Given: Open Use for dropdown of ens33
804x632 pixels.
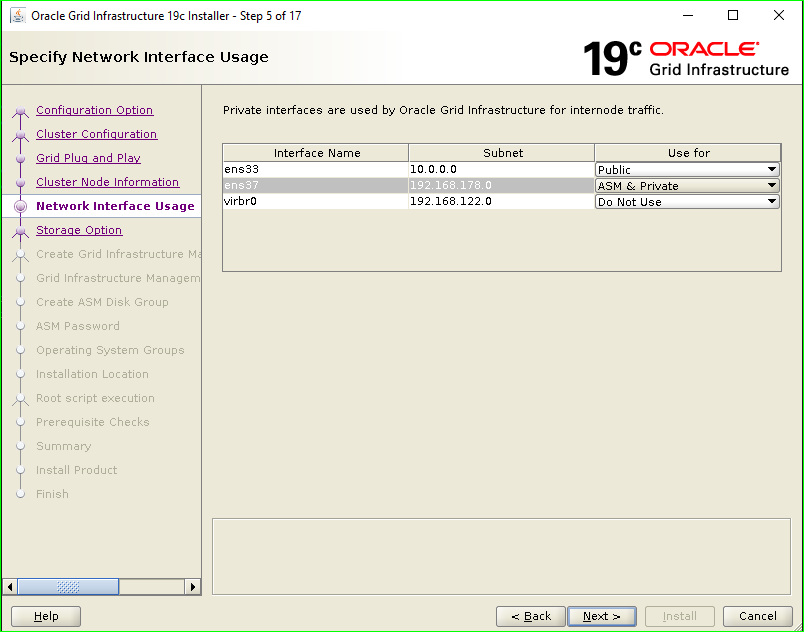Looking at the screenshot, I should 687,170.
